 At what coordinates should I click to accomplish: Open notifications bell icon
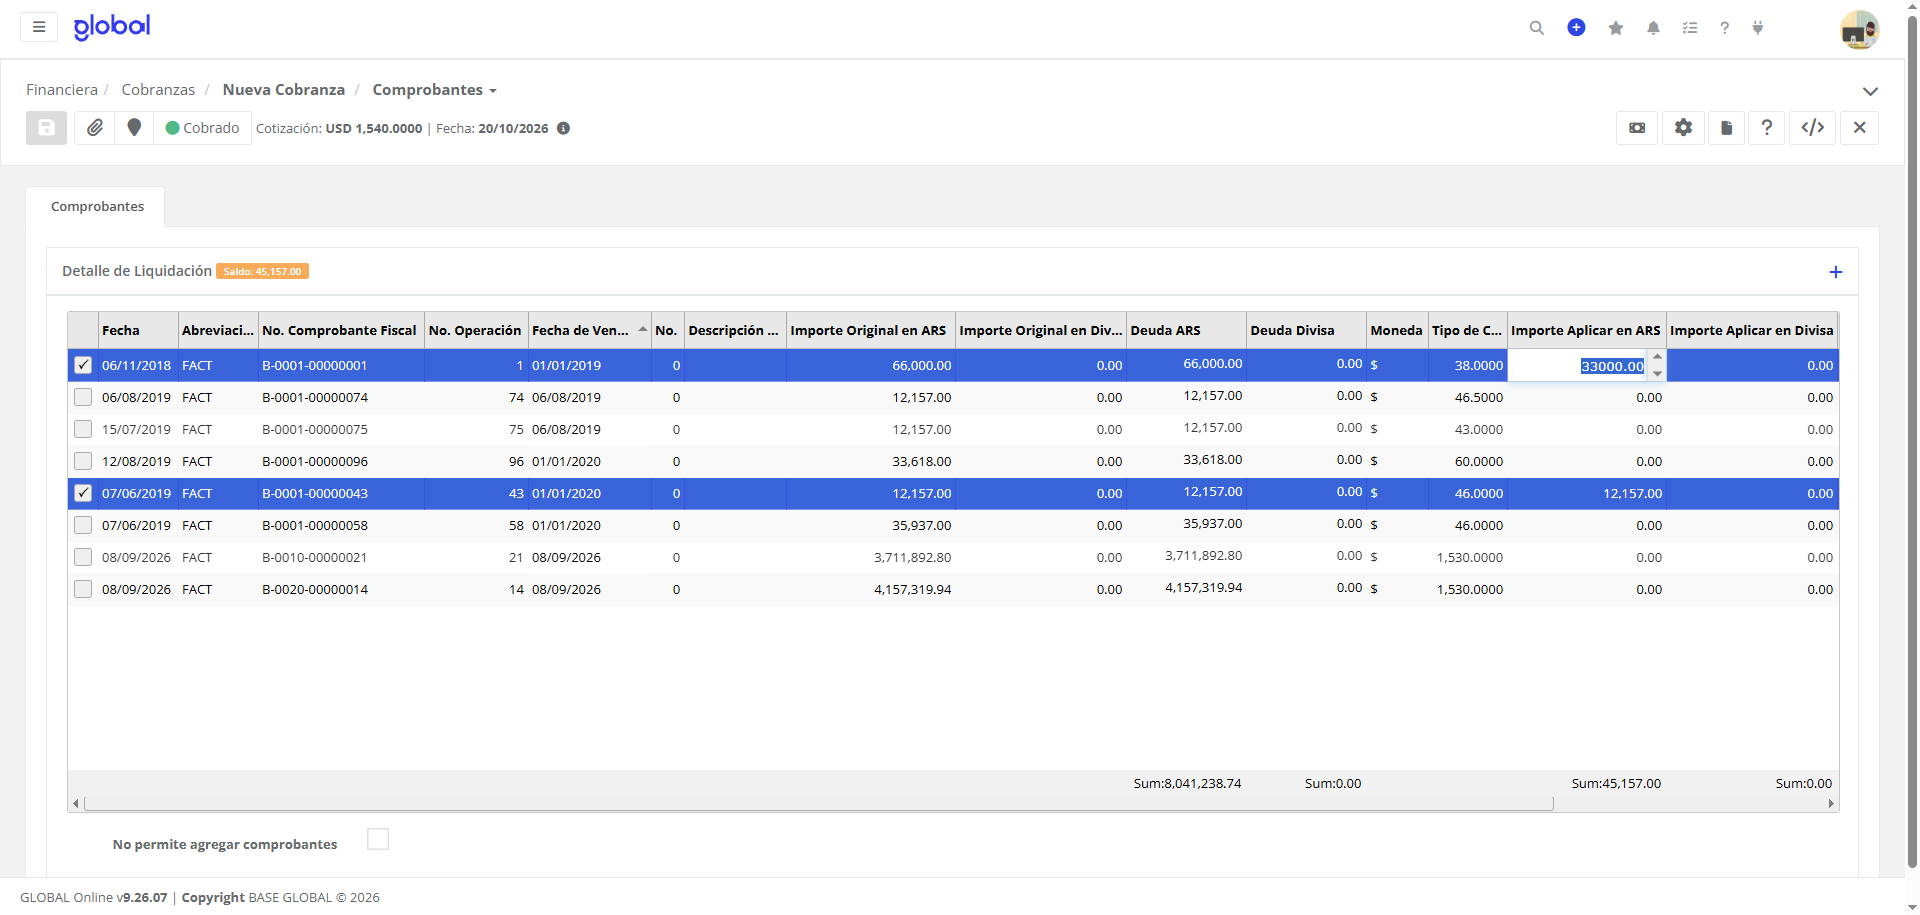pos(1654,28)
